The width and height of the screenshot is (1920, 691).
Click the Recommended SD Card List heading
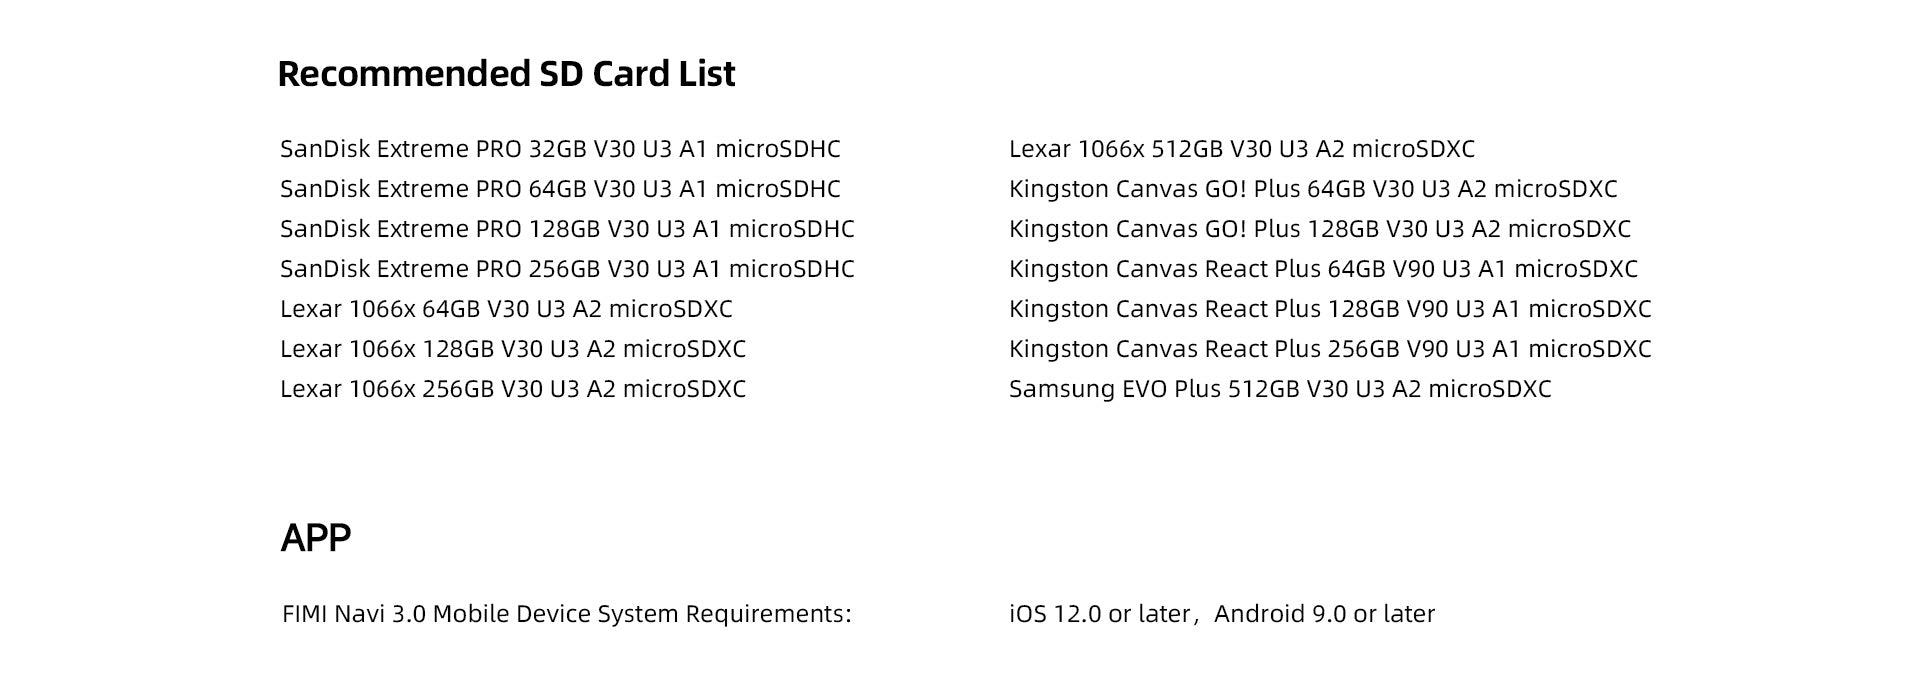coord(506,74)
